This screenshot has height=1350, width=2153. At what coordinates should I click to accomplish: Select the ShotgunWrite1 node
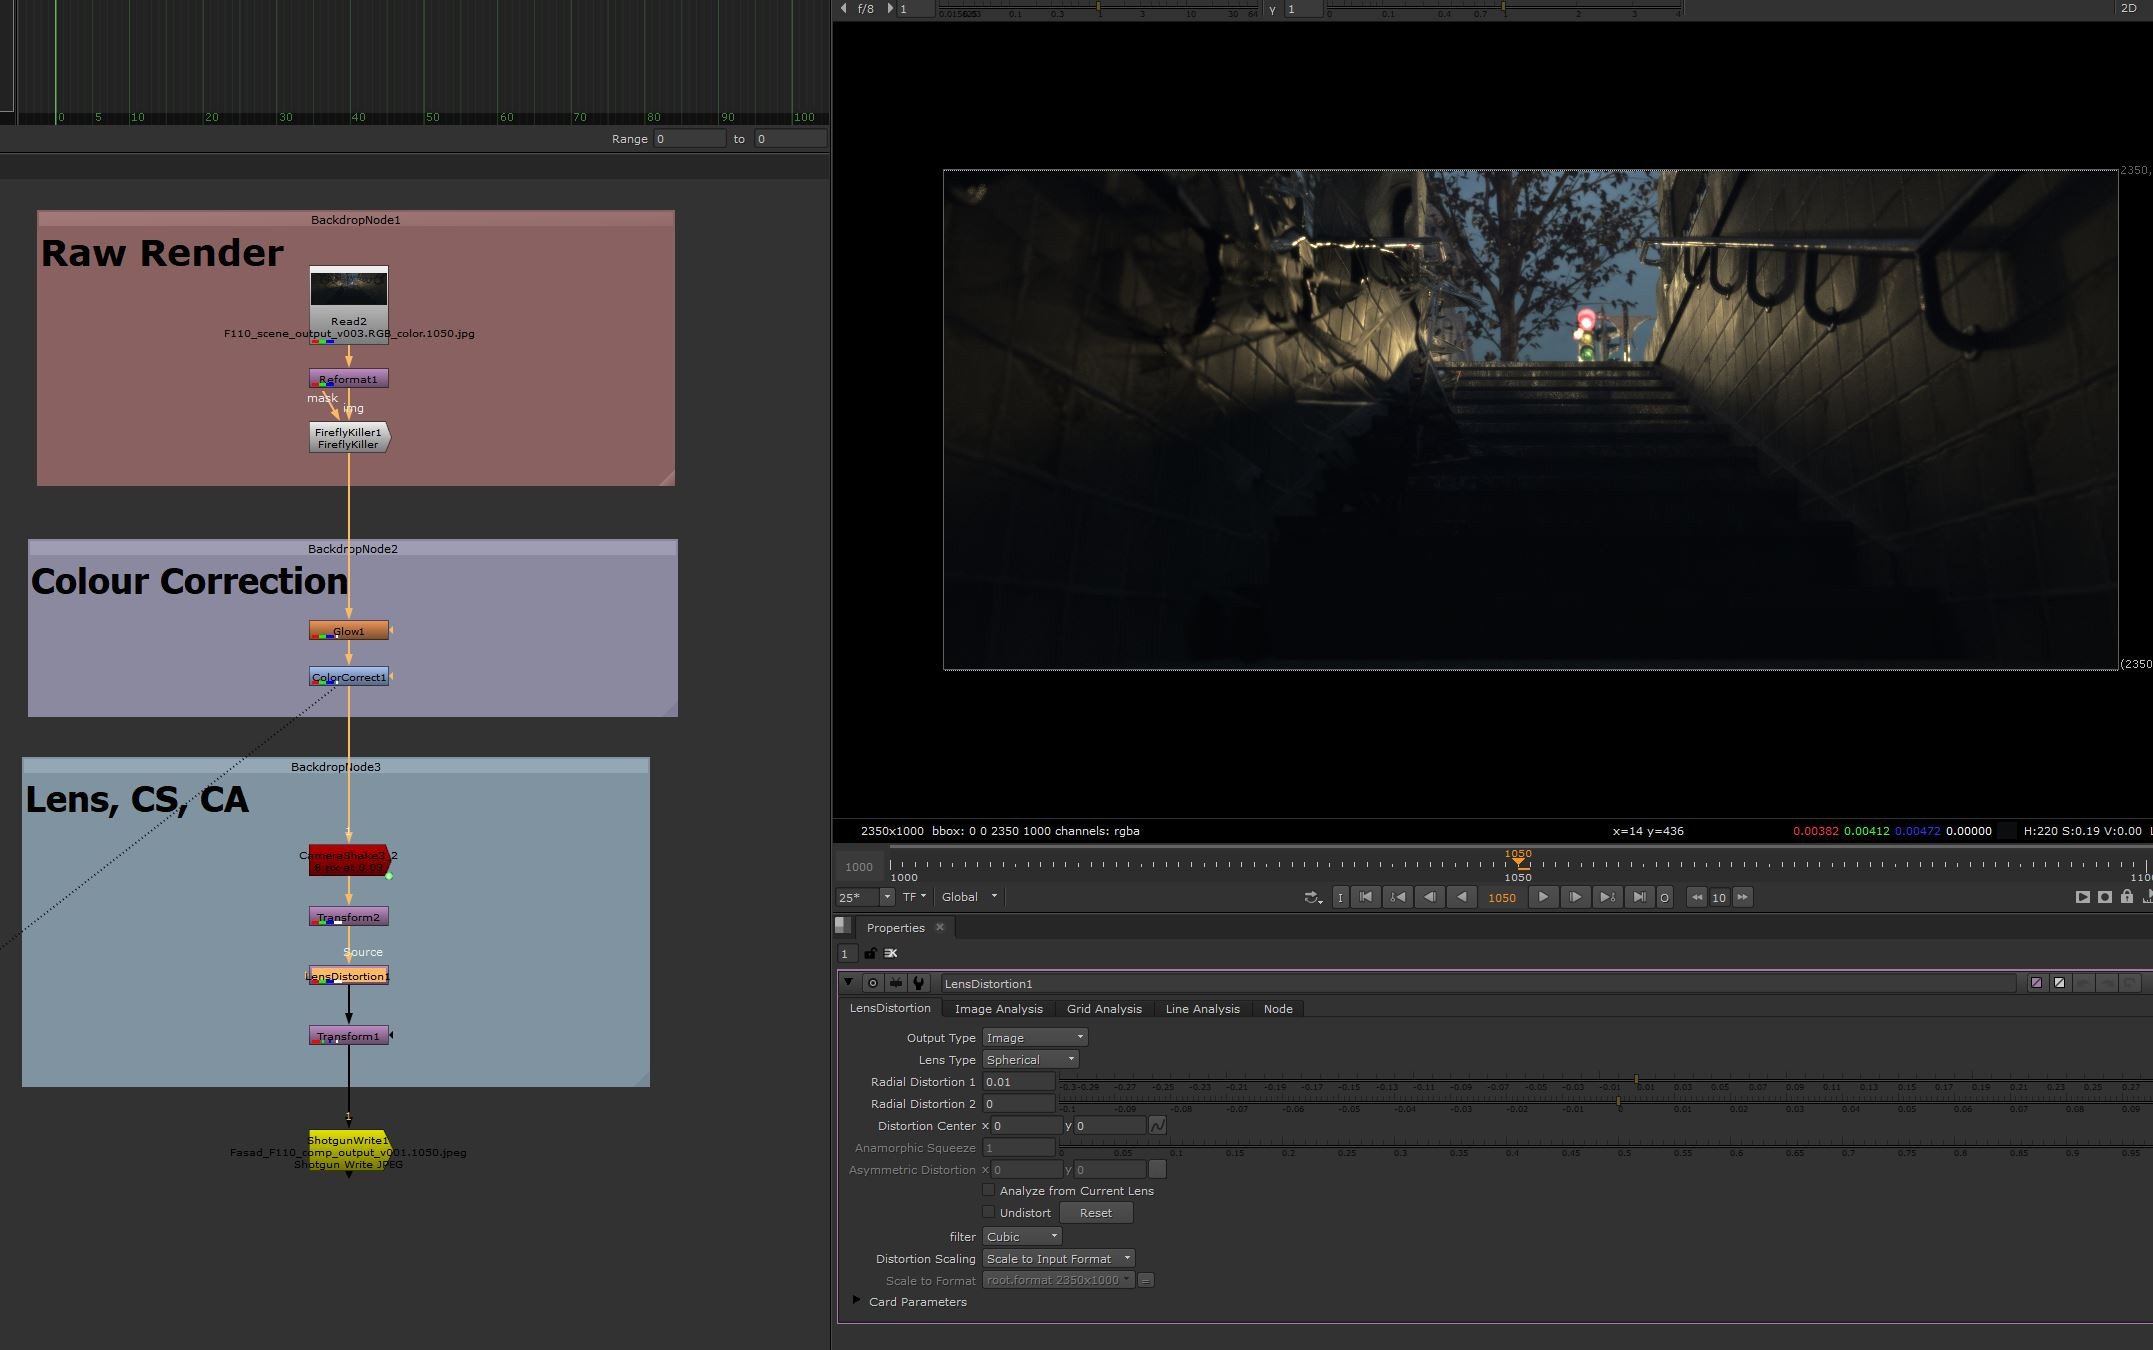[x=349, y=1151]
